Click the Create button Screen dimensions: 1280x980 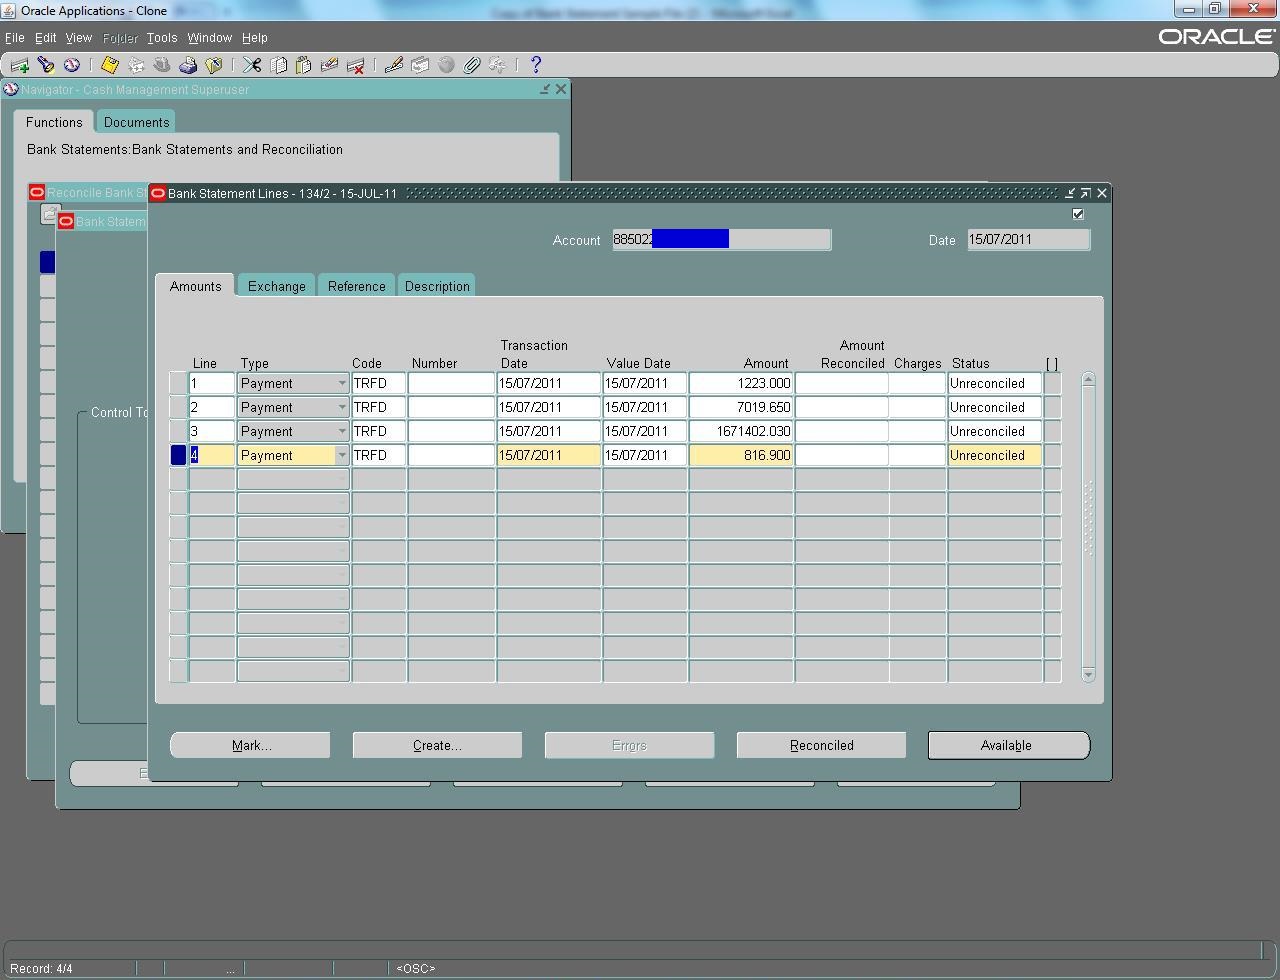[x=436, y=745]
